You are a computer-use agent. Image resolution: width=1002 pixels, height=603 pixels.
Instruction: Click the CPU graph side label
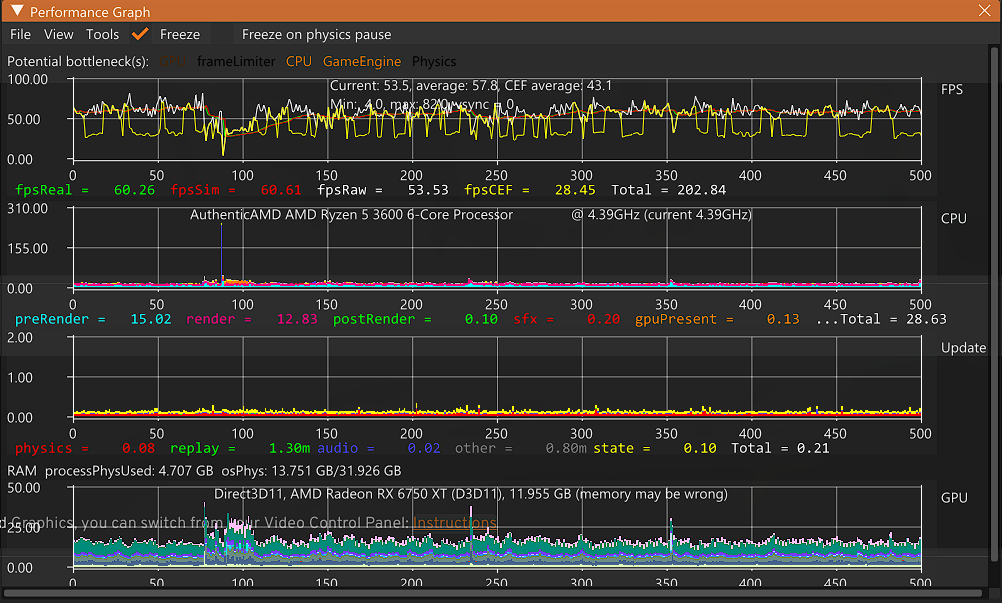pos(953,218)
